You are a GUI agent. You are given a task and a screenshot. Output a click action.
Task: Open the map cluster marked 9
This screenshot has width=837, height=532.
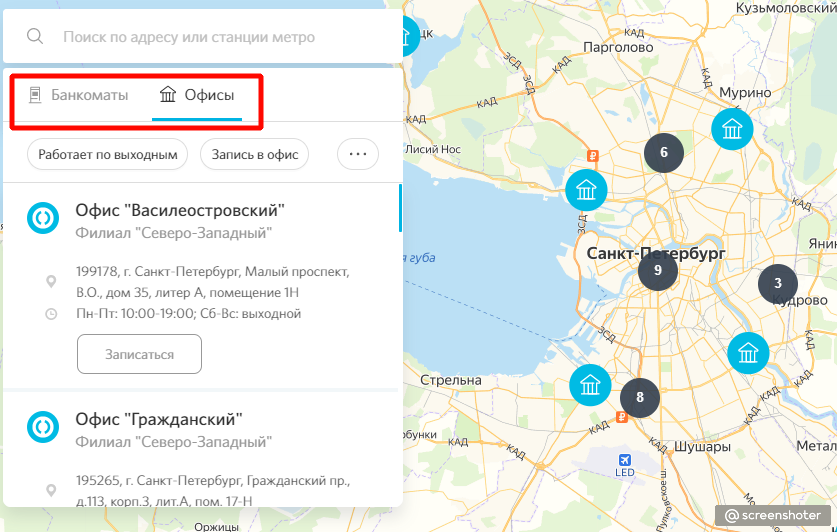pyautogui.click(x=658, y=270)
